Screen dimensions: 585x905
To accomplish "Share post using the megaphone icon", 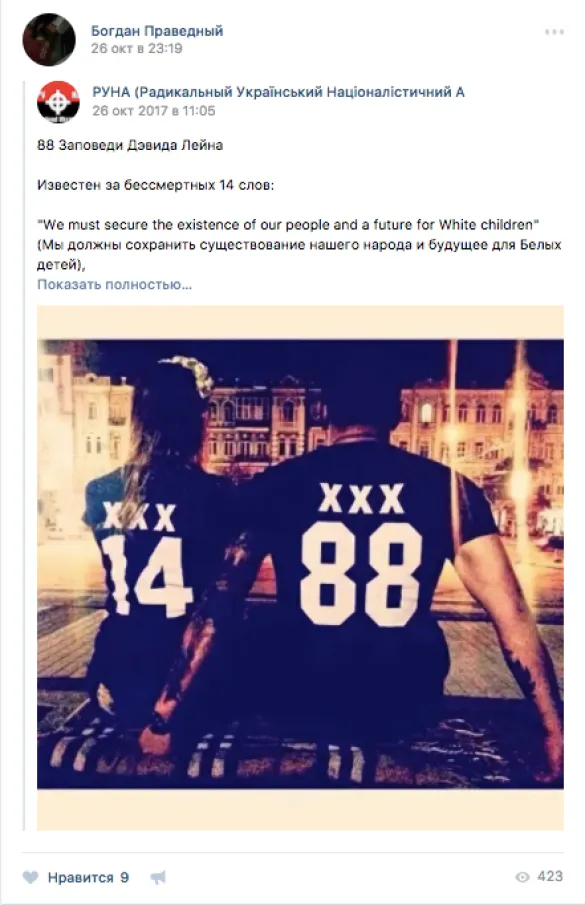I will pyautogui.click(x=158, y=878).
